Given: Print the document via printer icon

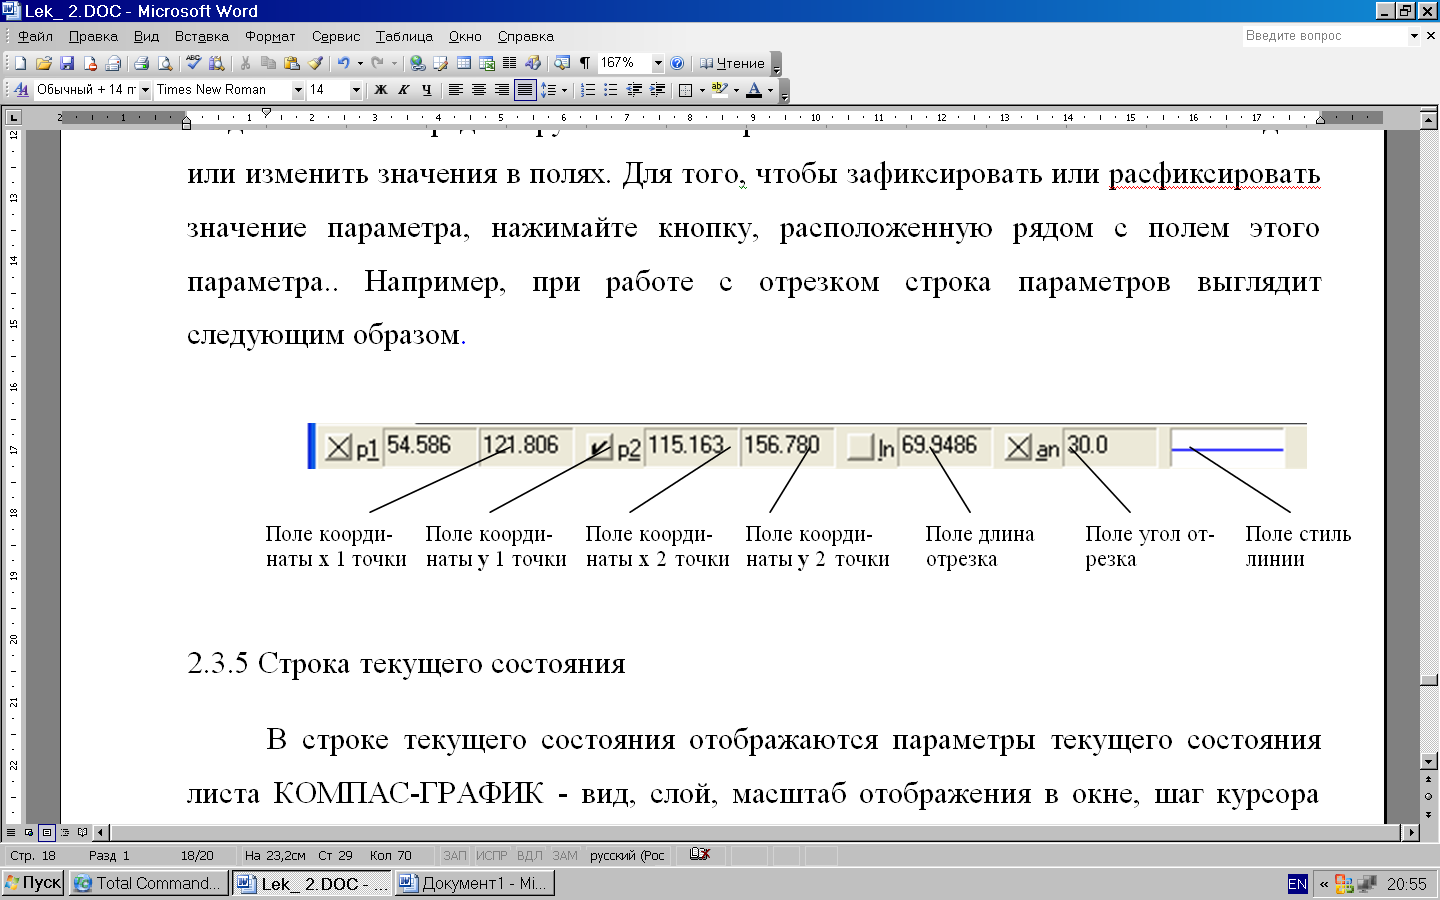Looking at the screenshot, I should [x=141, y=63].
